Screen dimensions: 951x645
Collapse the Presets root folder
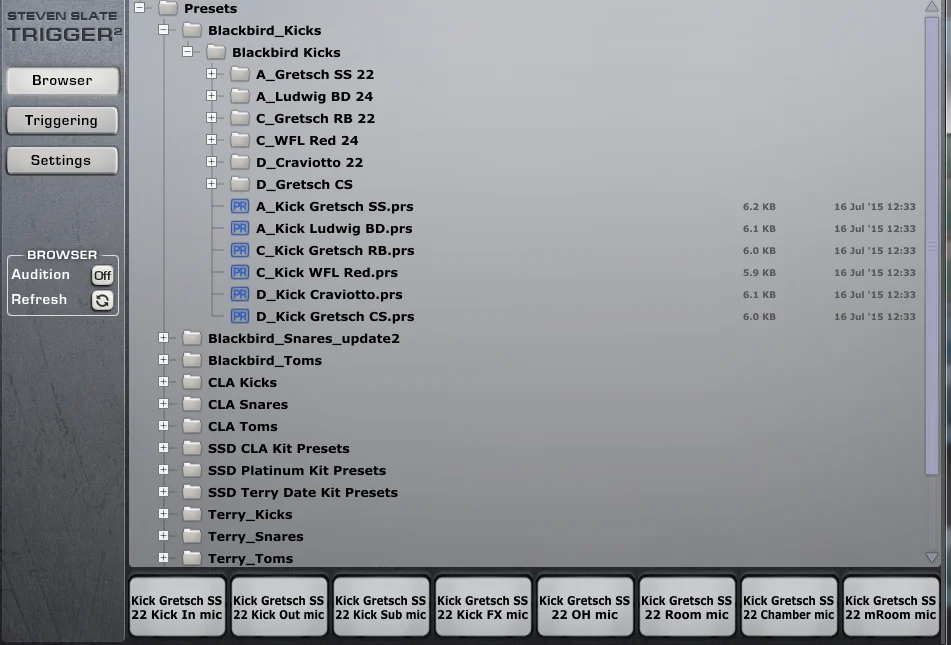139,8
